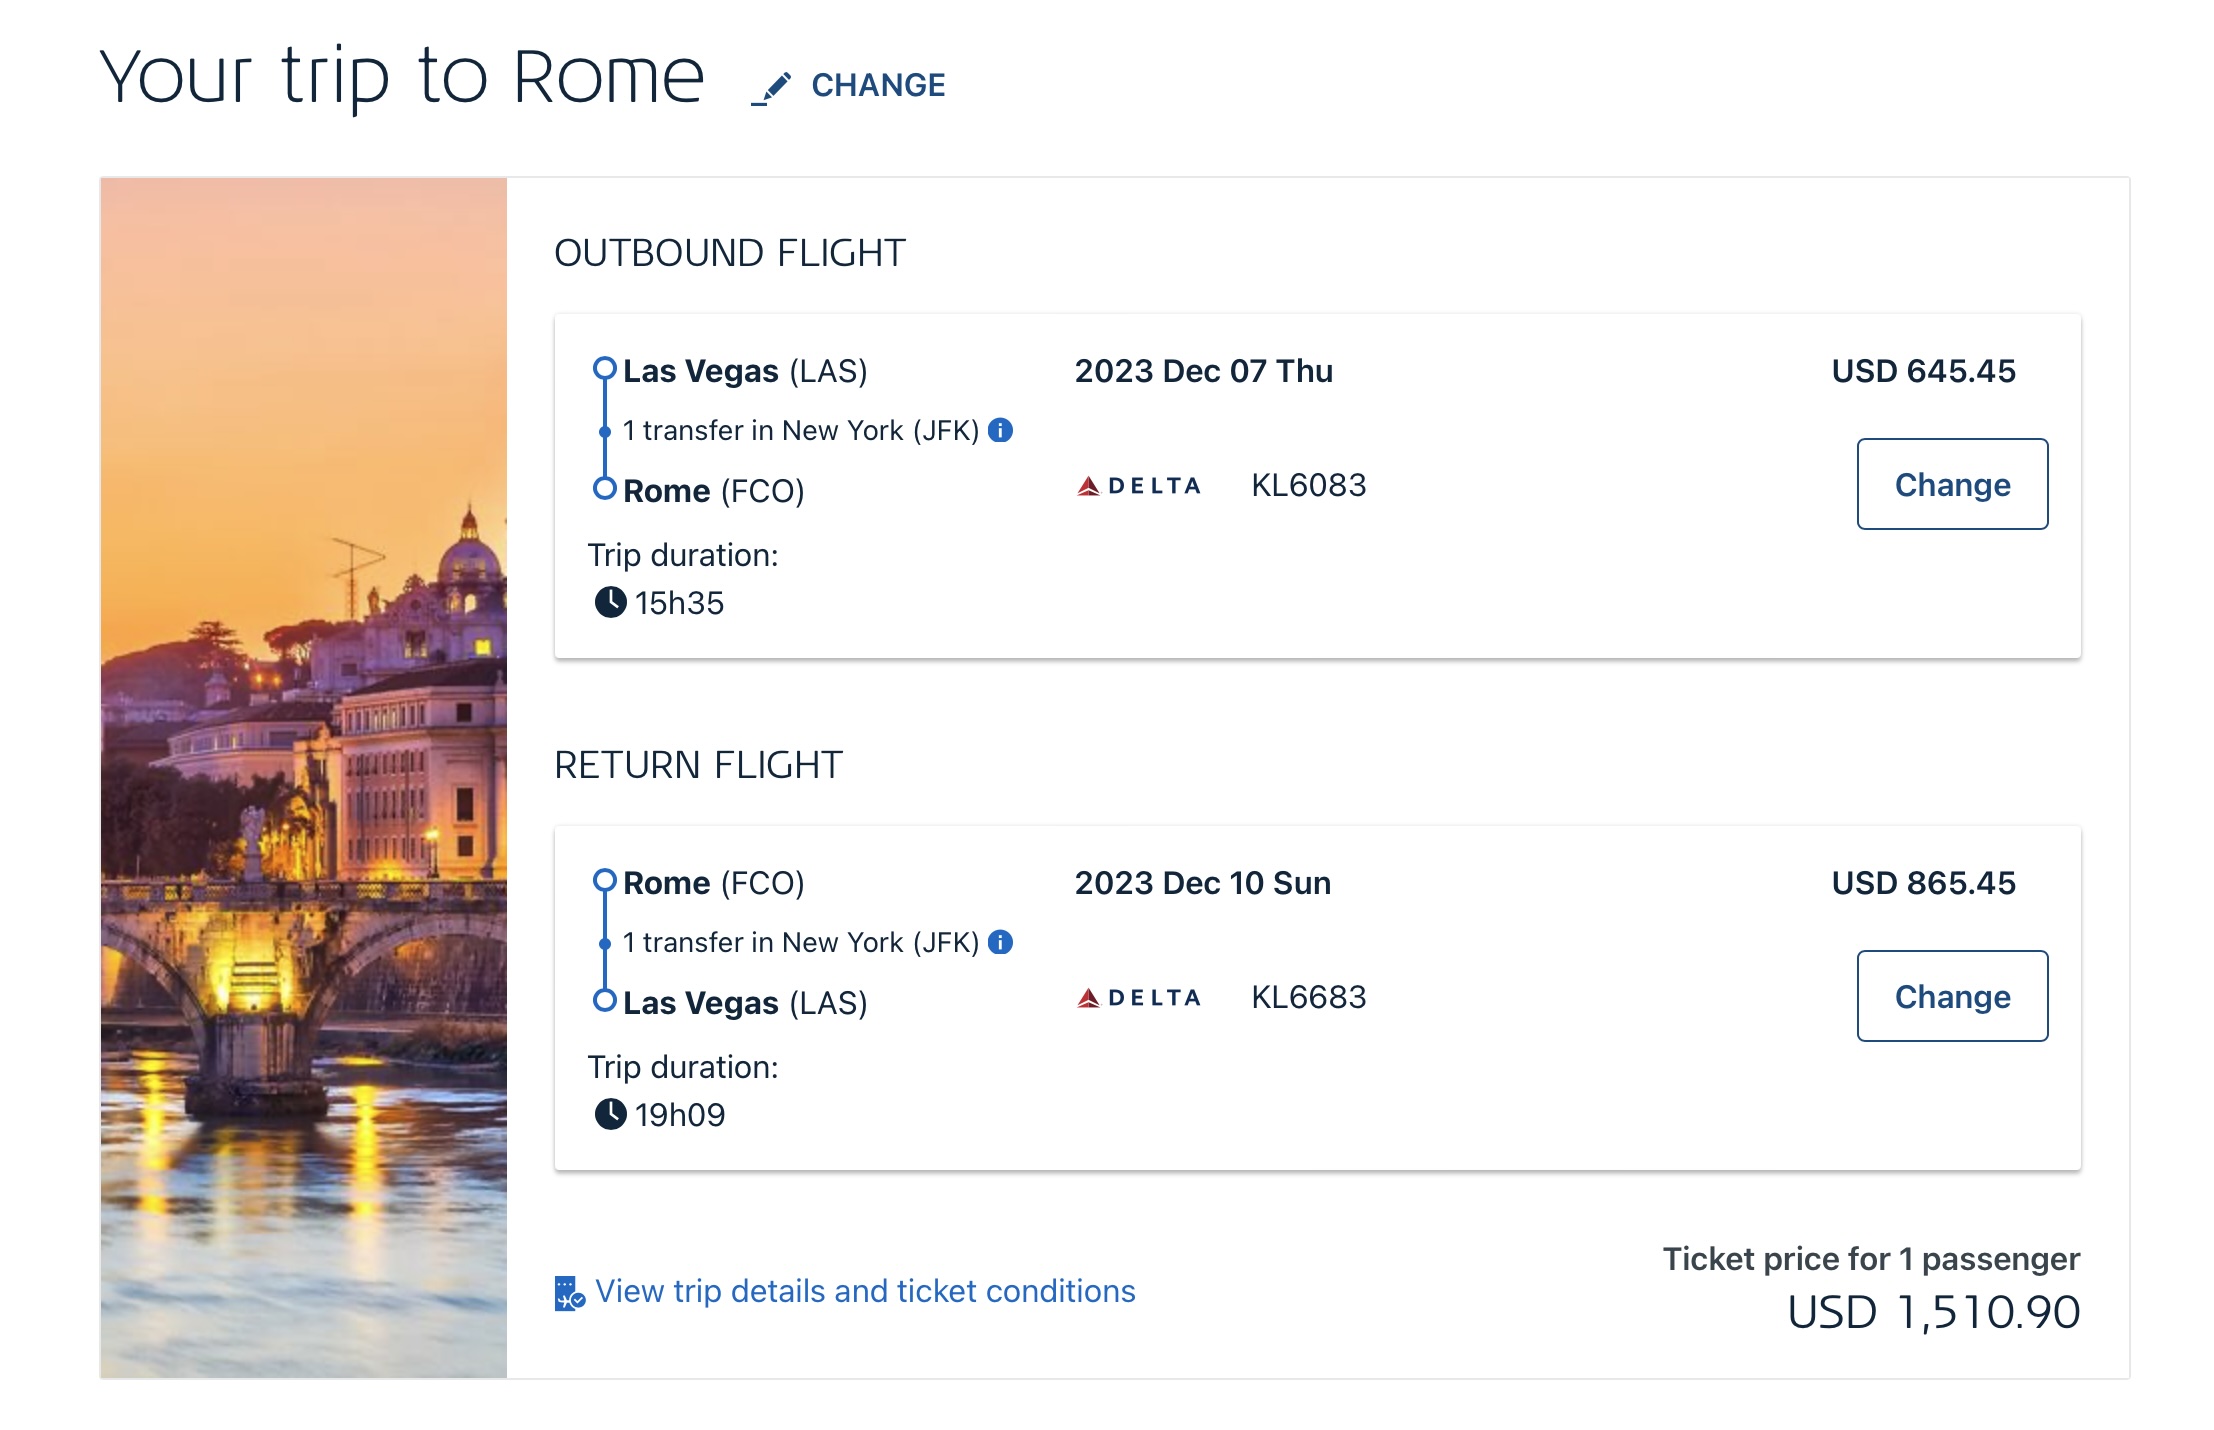Click the Change button for outbound flight
The width and height of the screenshot is (2214, 1430).
[x=1951, y=484]
